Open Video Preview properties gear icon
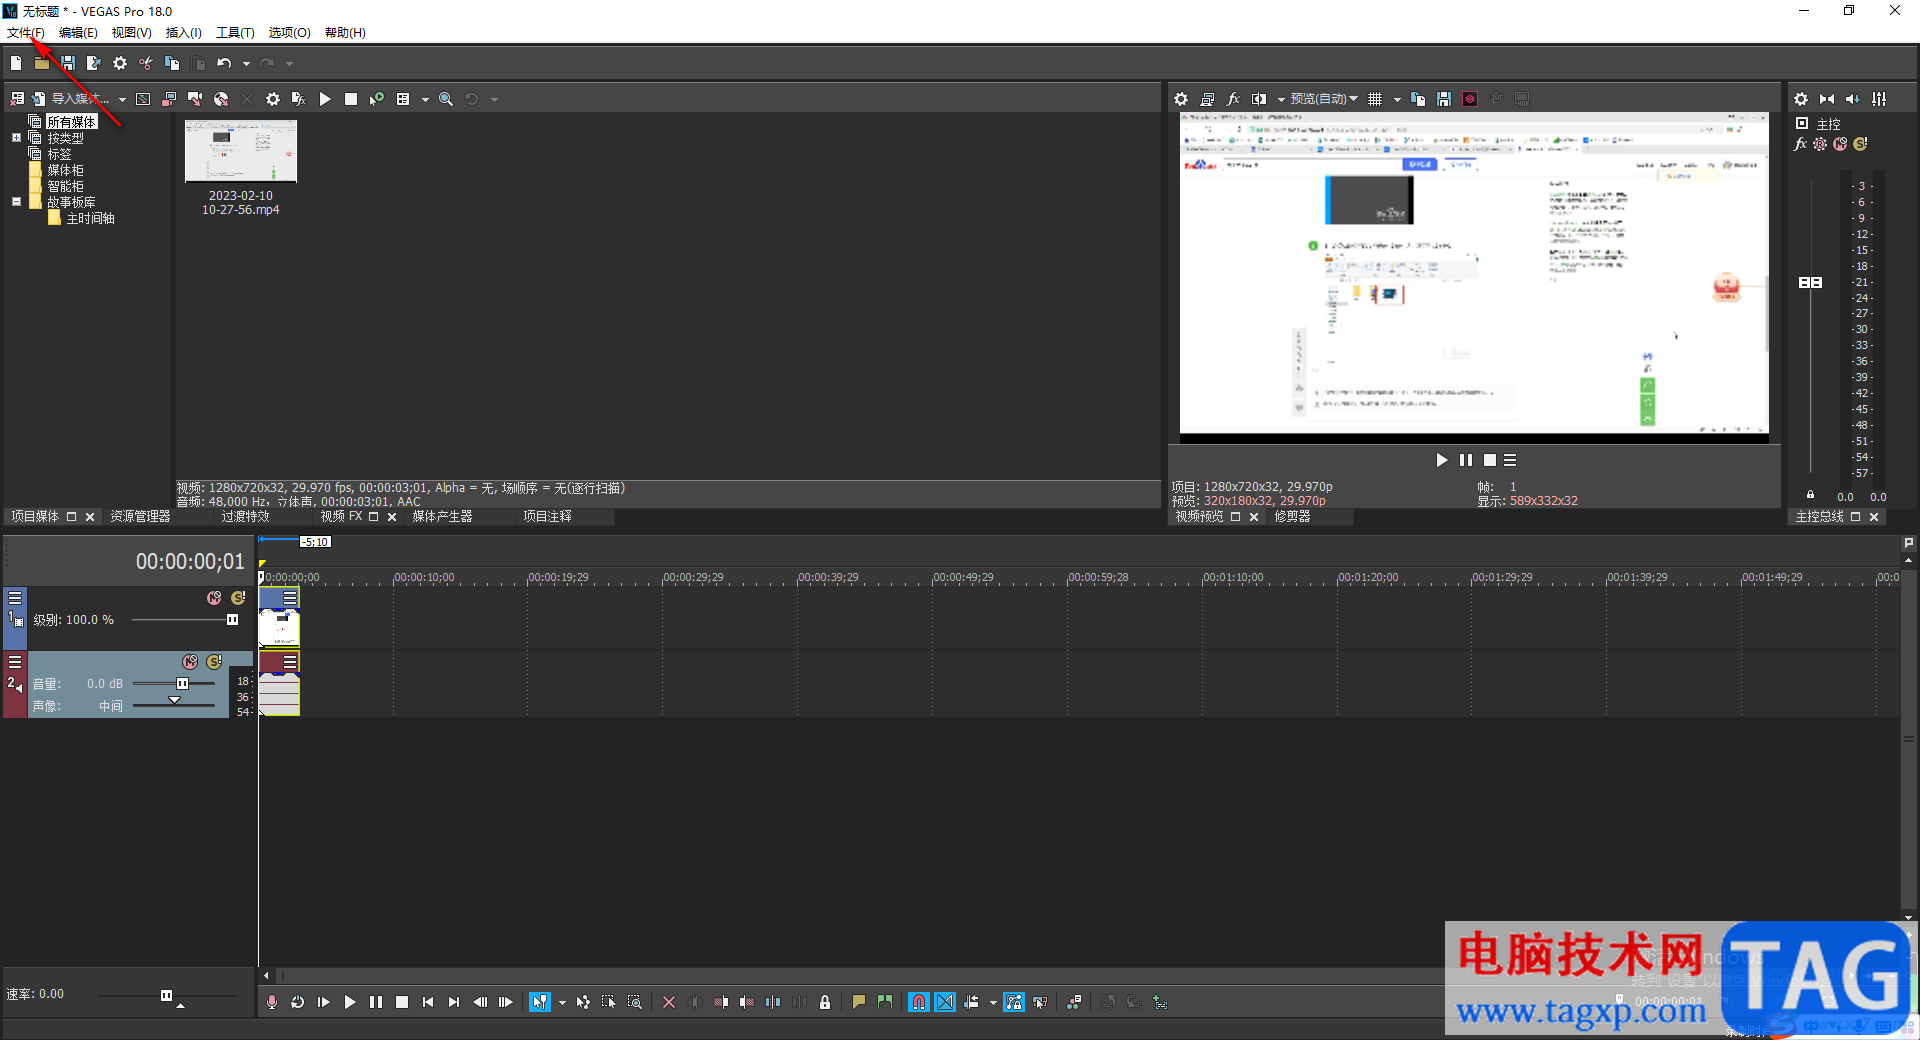Viewport: 1920px width, 1040px height. click(1181, 99)
